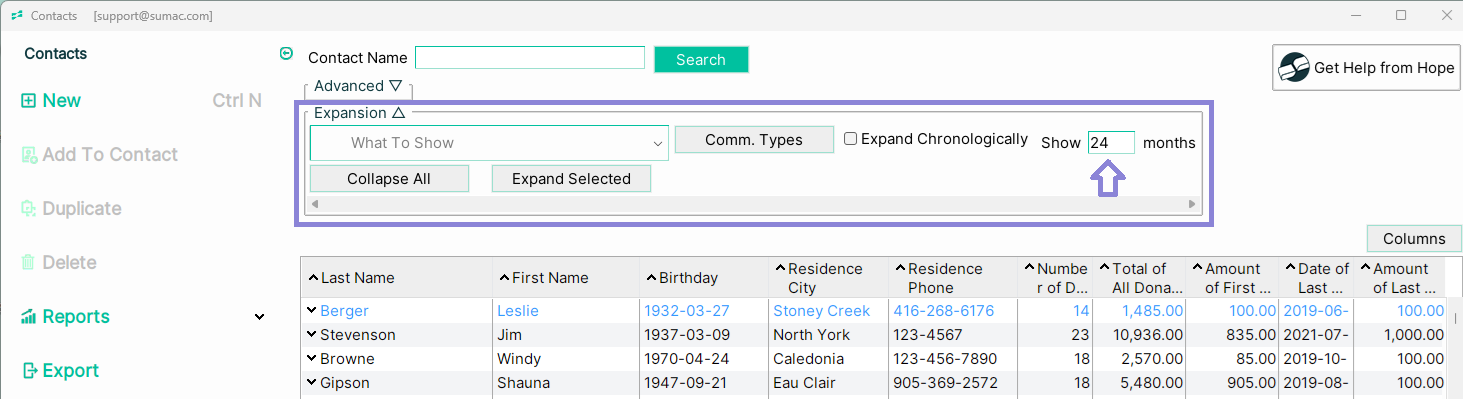1463x399 pixels.
Task: Open the Reports submenu chevron
Action: coord(259,317)
